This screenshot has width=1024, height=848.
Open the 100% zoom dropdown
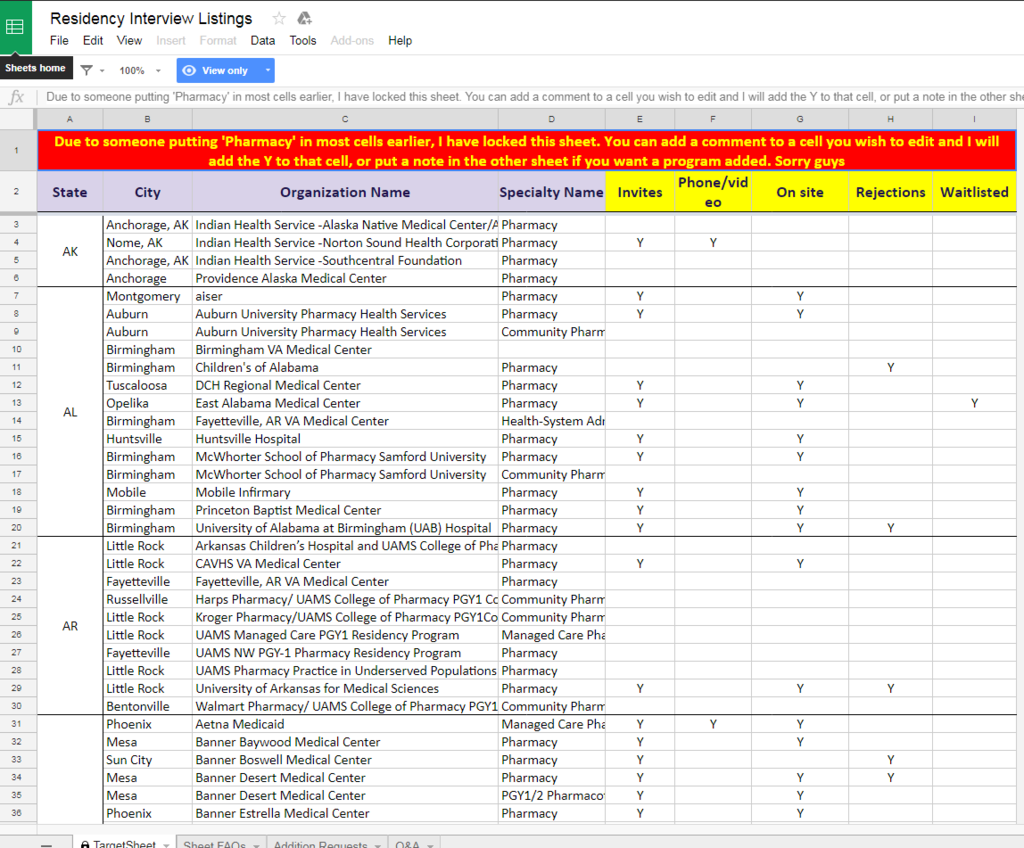pos(140,71)
